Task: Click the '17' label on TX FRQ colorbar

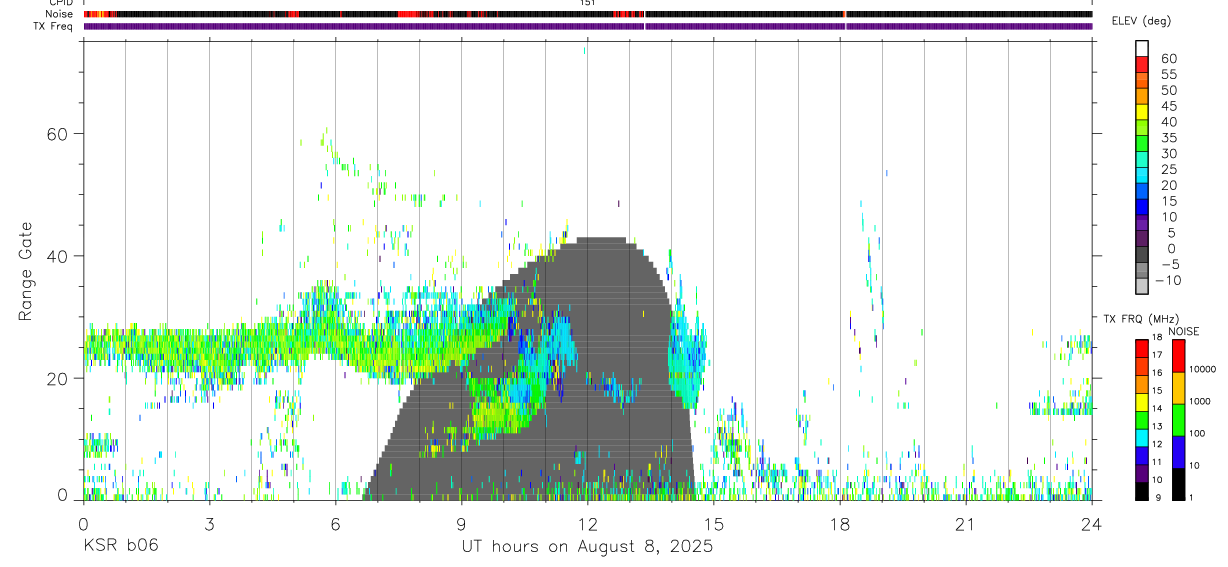Action: click(1157, 355)
